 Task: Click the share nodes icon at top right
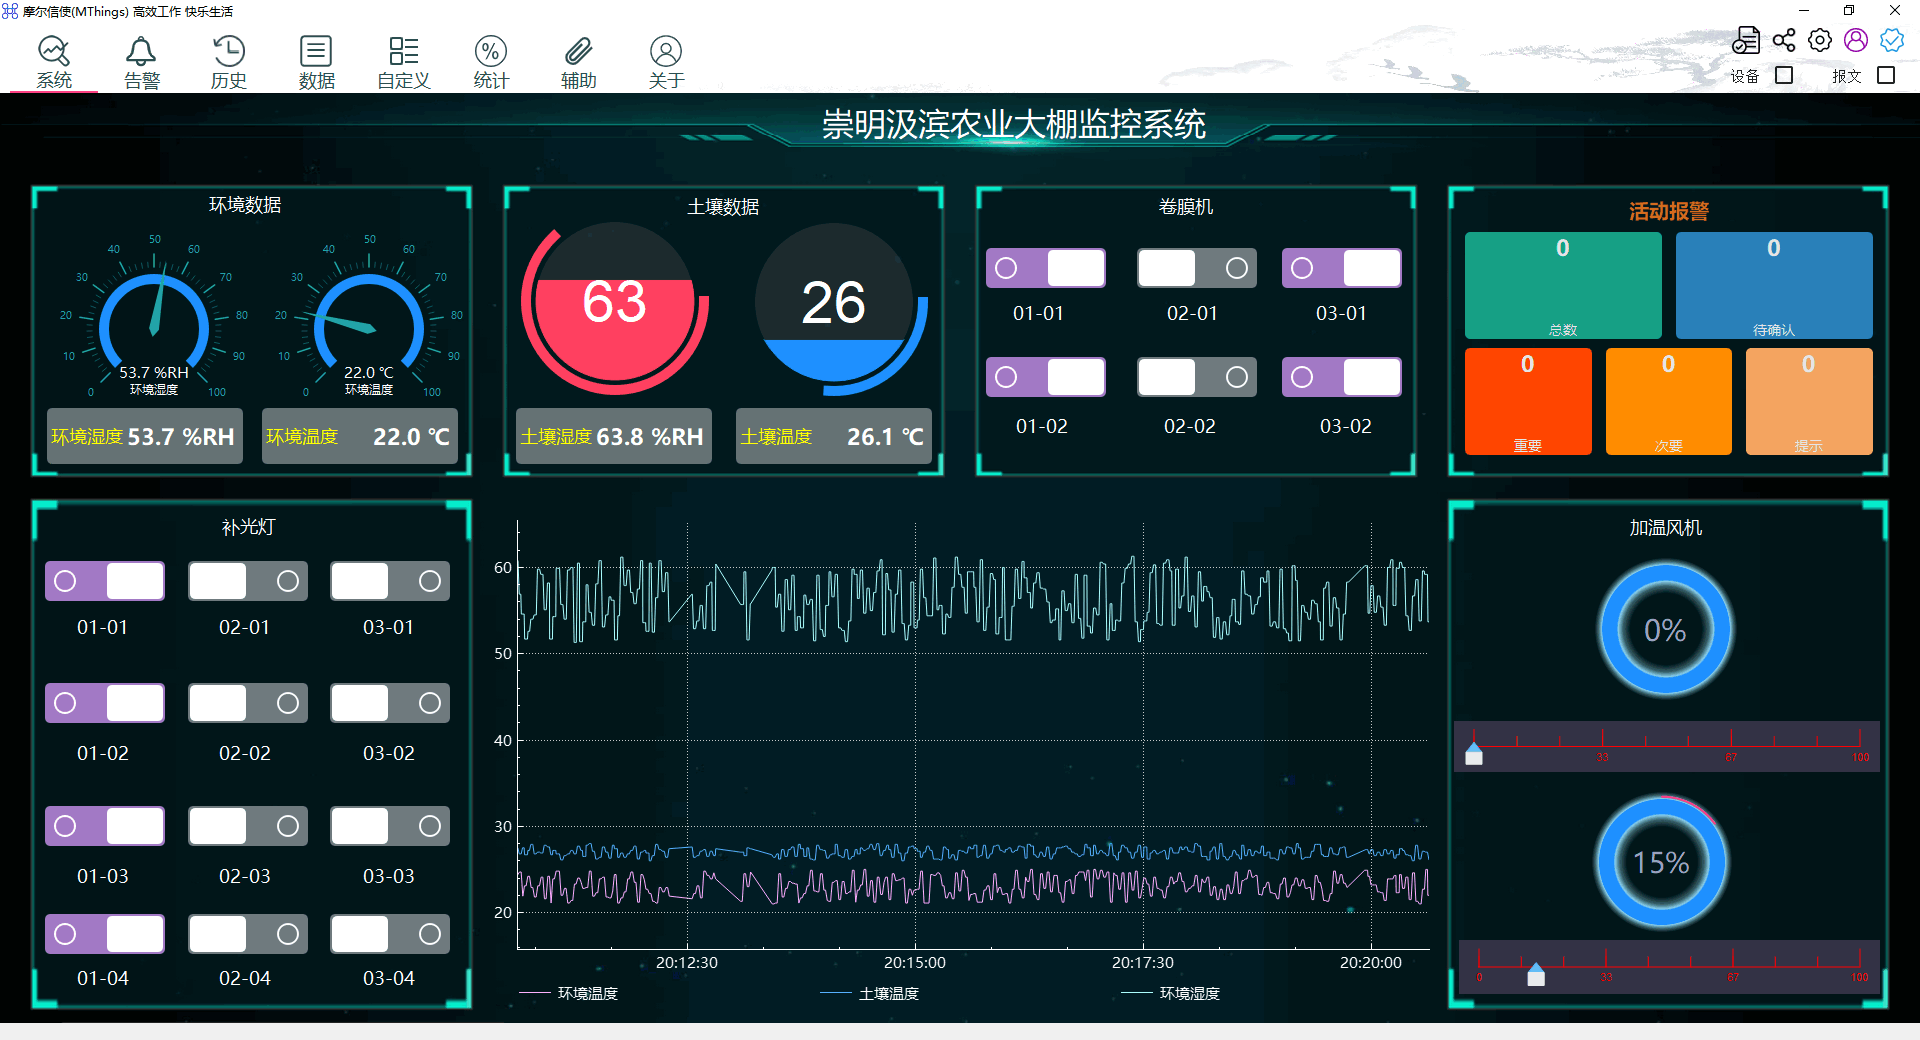(1784, 40)
